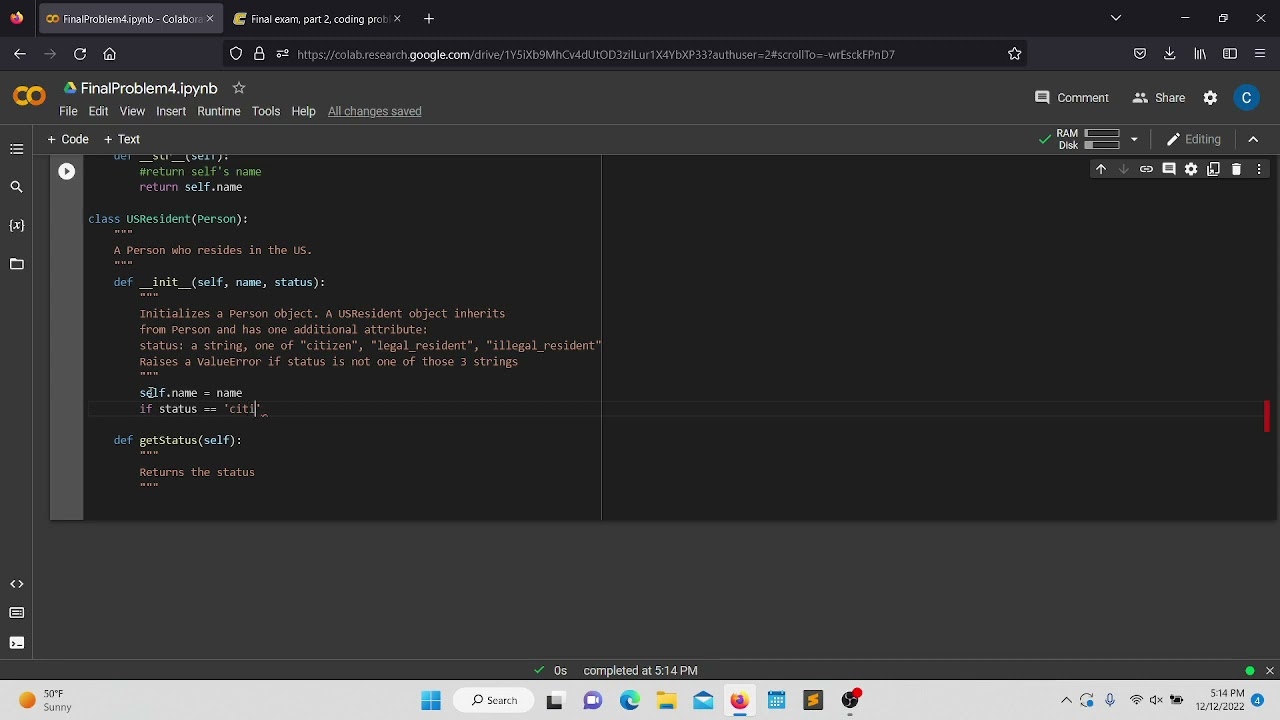Open the Help menu
Screen dimensions: 1280x720
[x=303, y=111]
